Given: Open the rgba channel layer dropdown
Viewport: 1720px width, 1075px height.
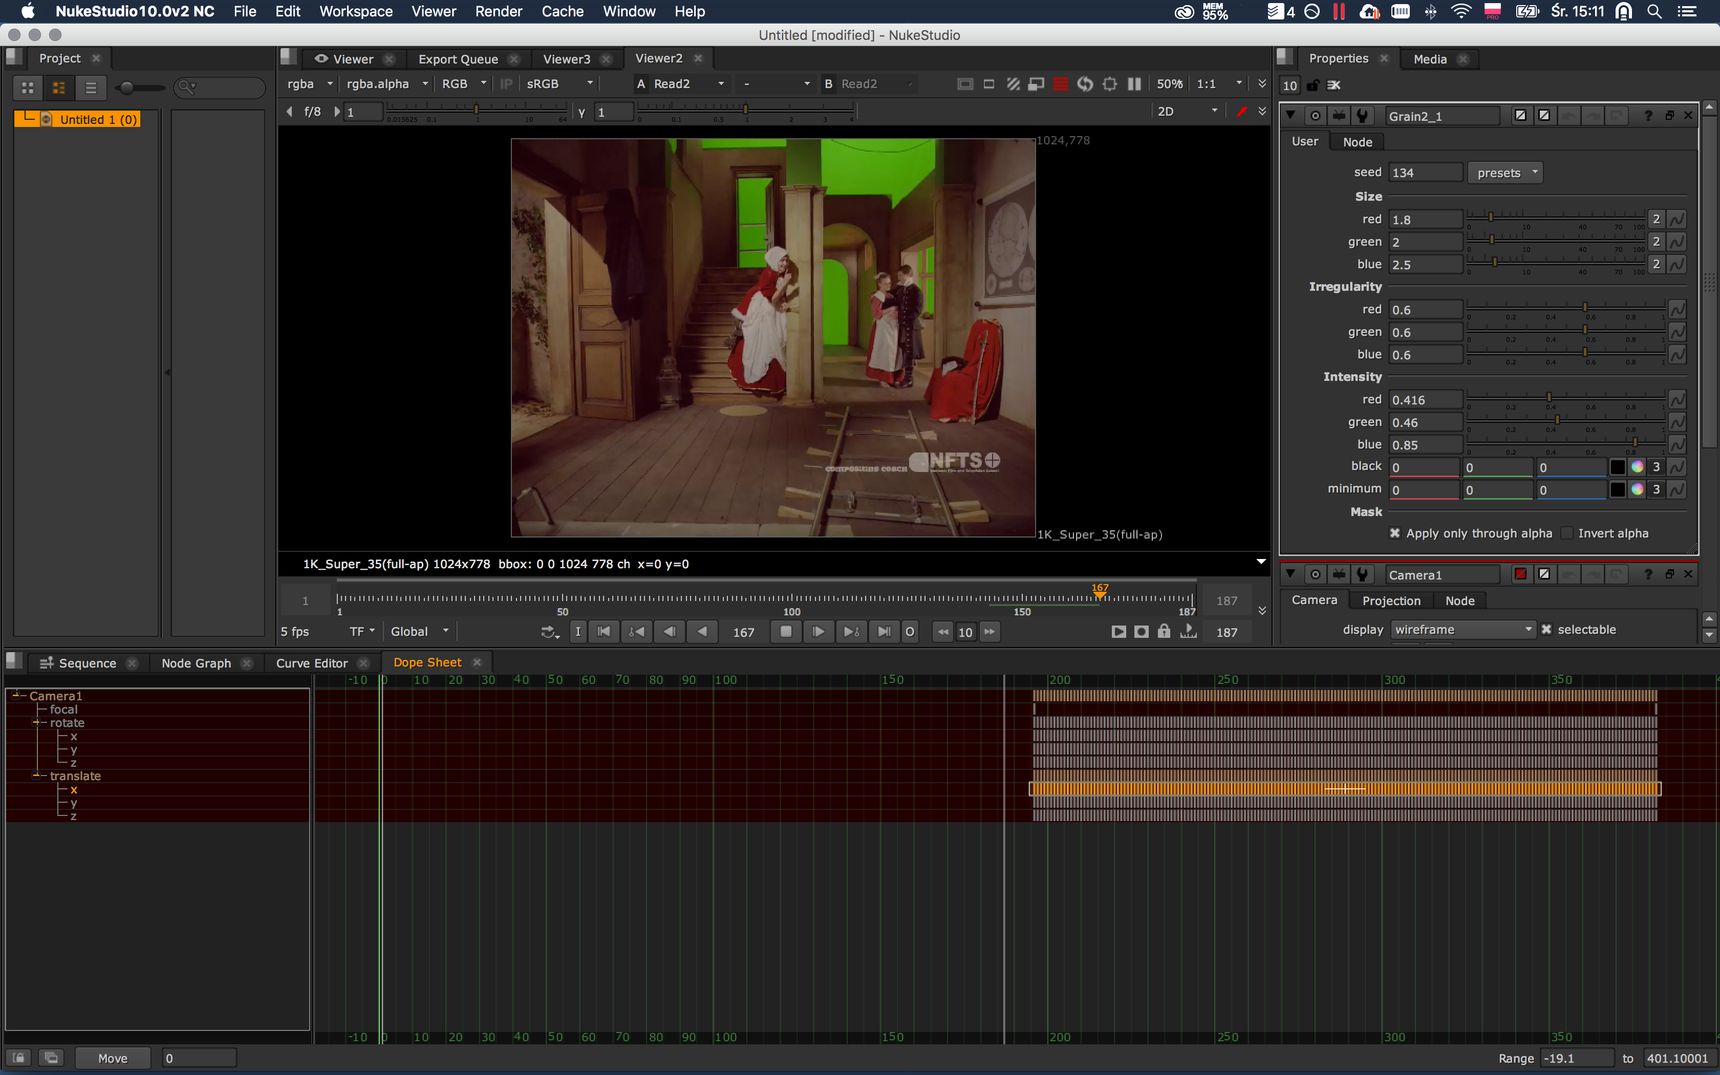Looking at the screenshot, I should tap(310, 84).
